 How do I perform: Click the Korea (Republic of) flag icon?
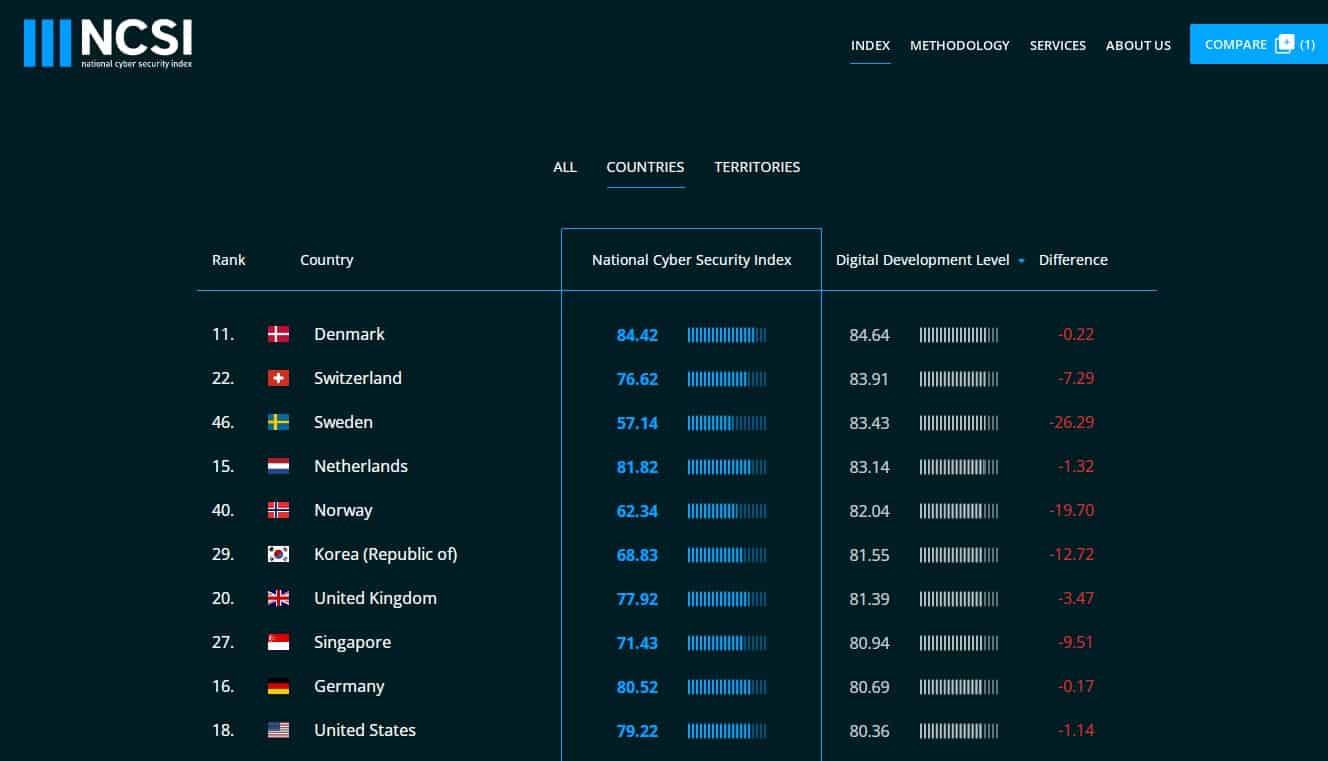tap(278, 554)
